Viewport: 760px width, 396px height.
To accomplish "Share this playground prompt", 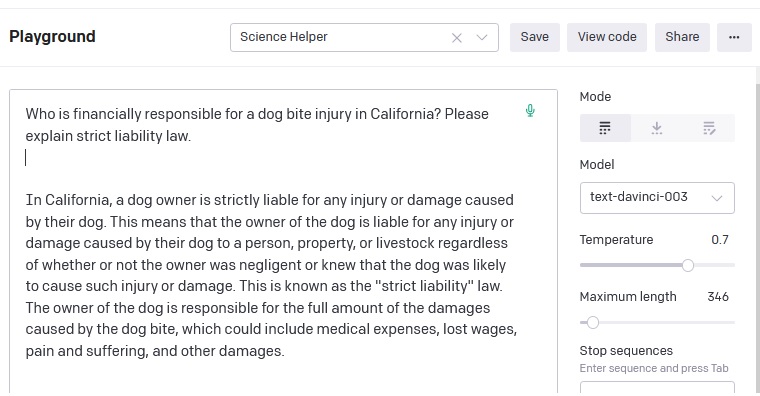I will 682,37.
